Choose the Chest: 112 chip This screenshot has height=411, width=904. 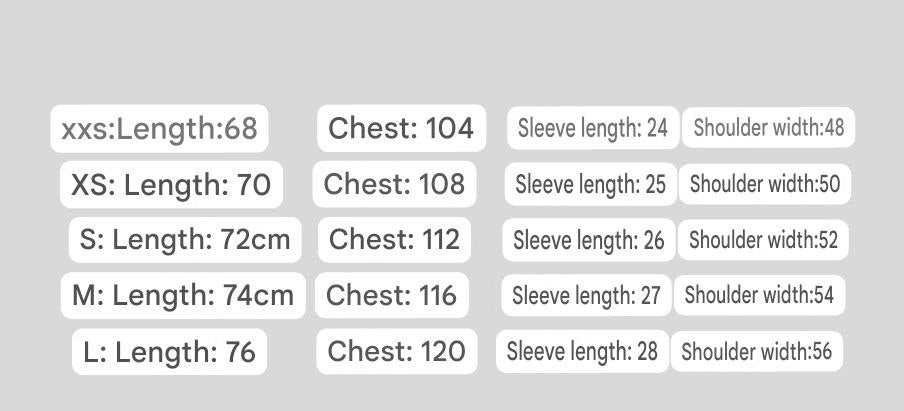tap(394, 240)
